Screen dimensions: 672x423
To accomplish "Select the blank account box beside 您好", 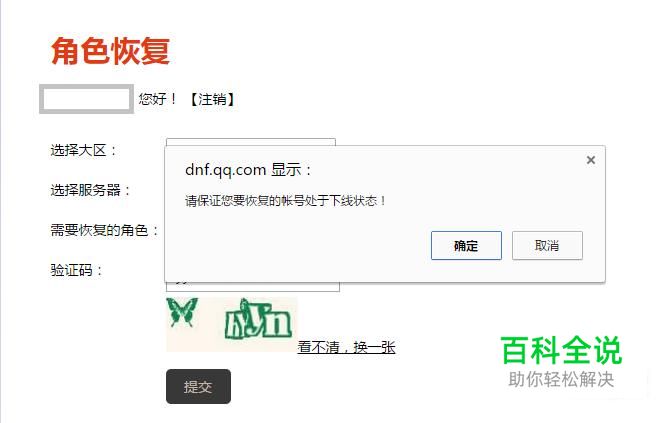I will (87, 99).
